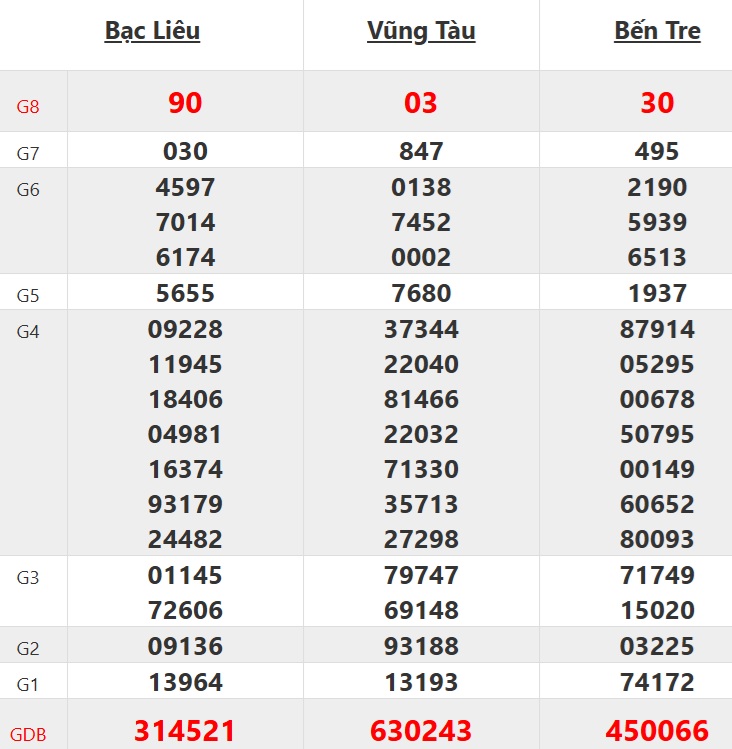Select Vũng Tàu special prize number 630243

tap(421, 731)
